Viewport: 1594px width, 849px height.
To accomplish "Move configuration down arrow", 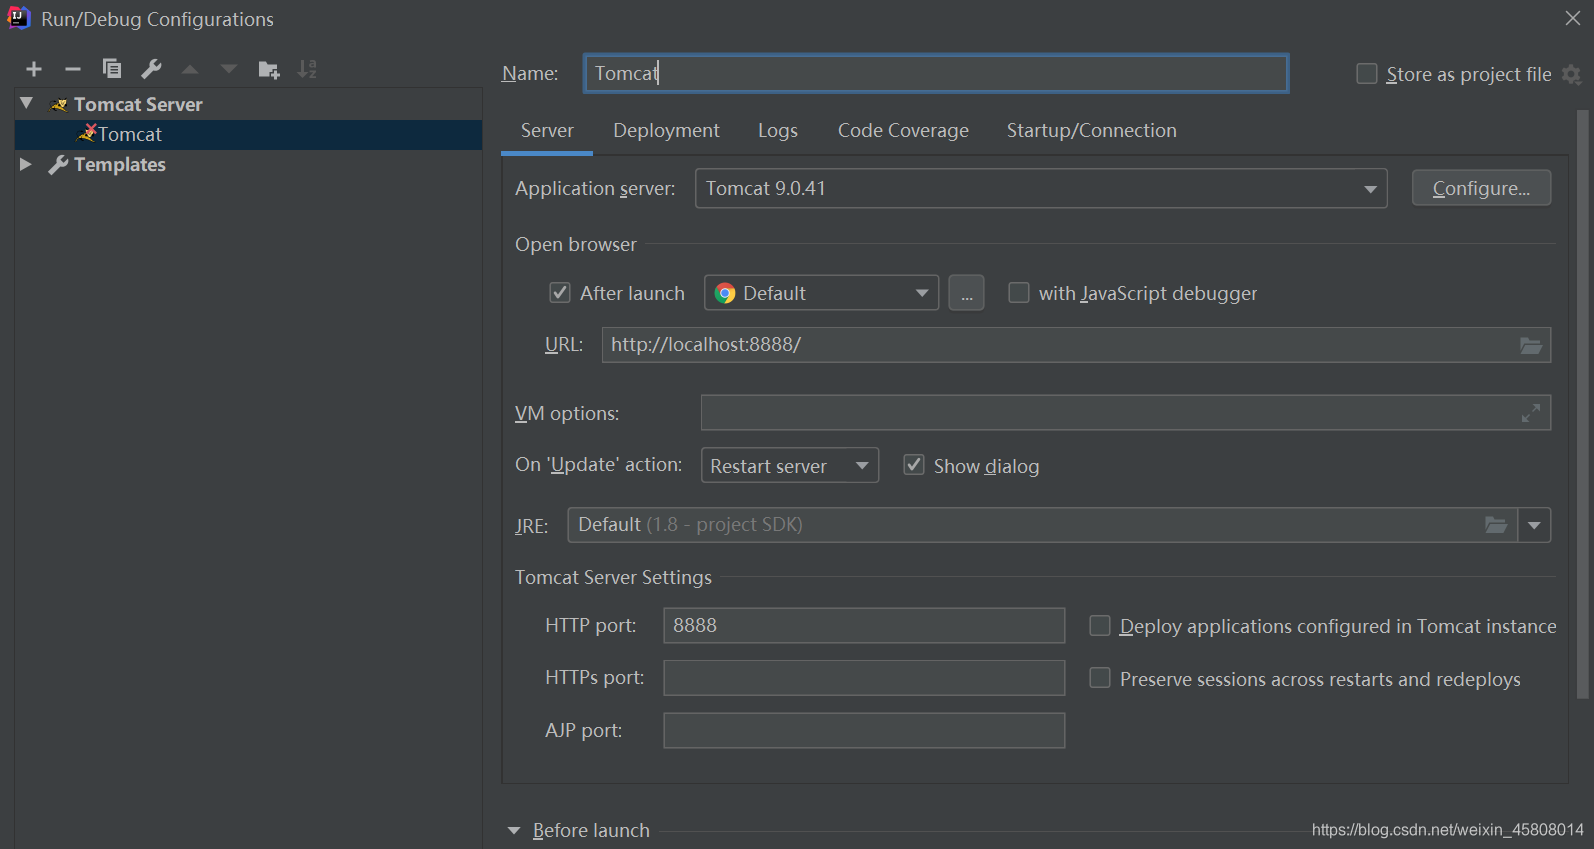I will pos(229,69).
